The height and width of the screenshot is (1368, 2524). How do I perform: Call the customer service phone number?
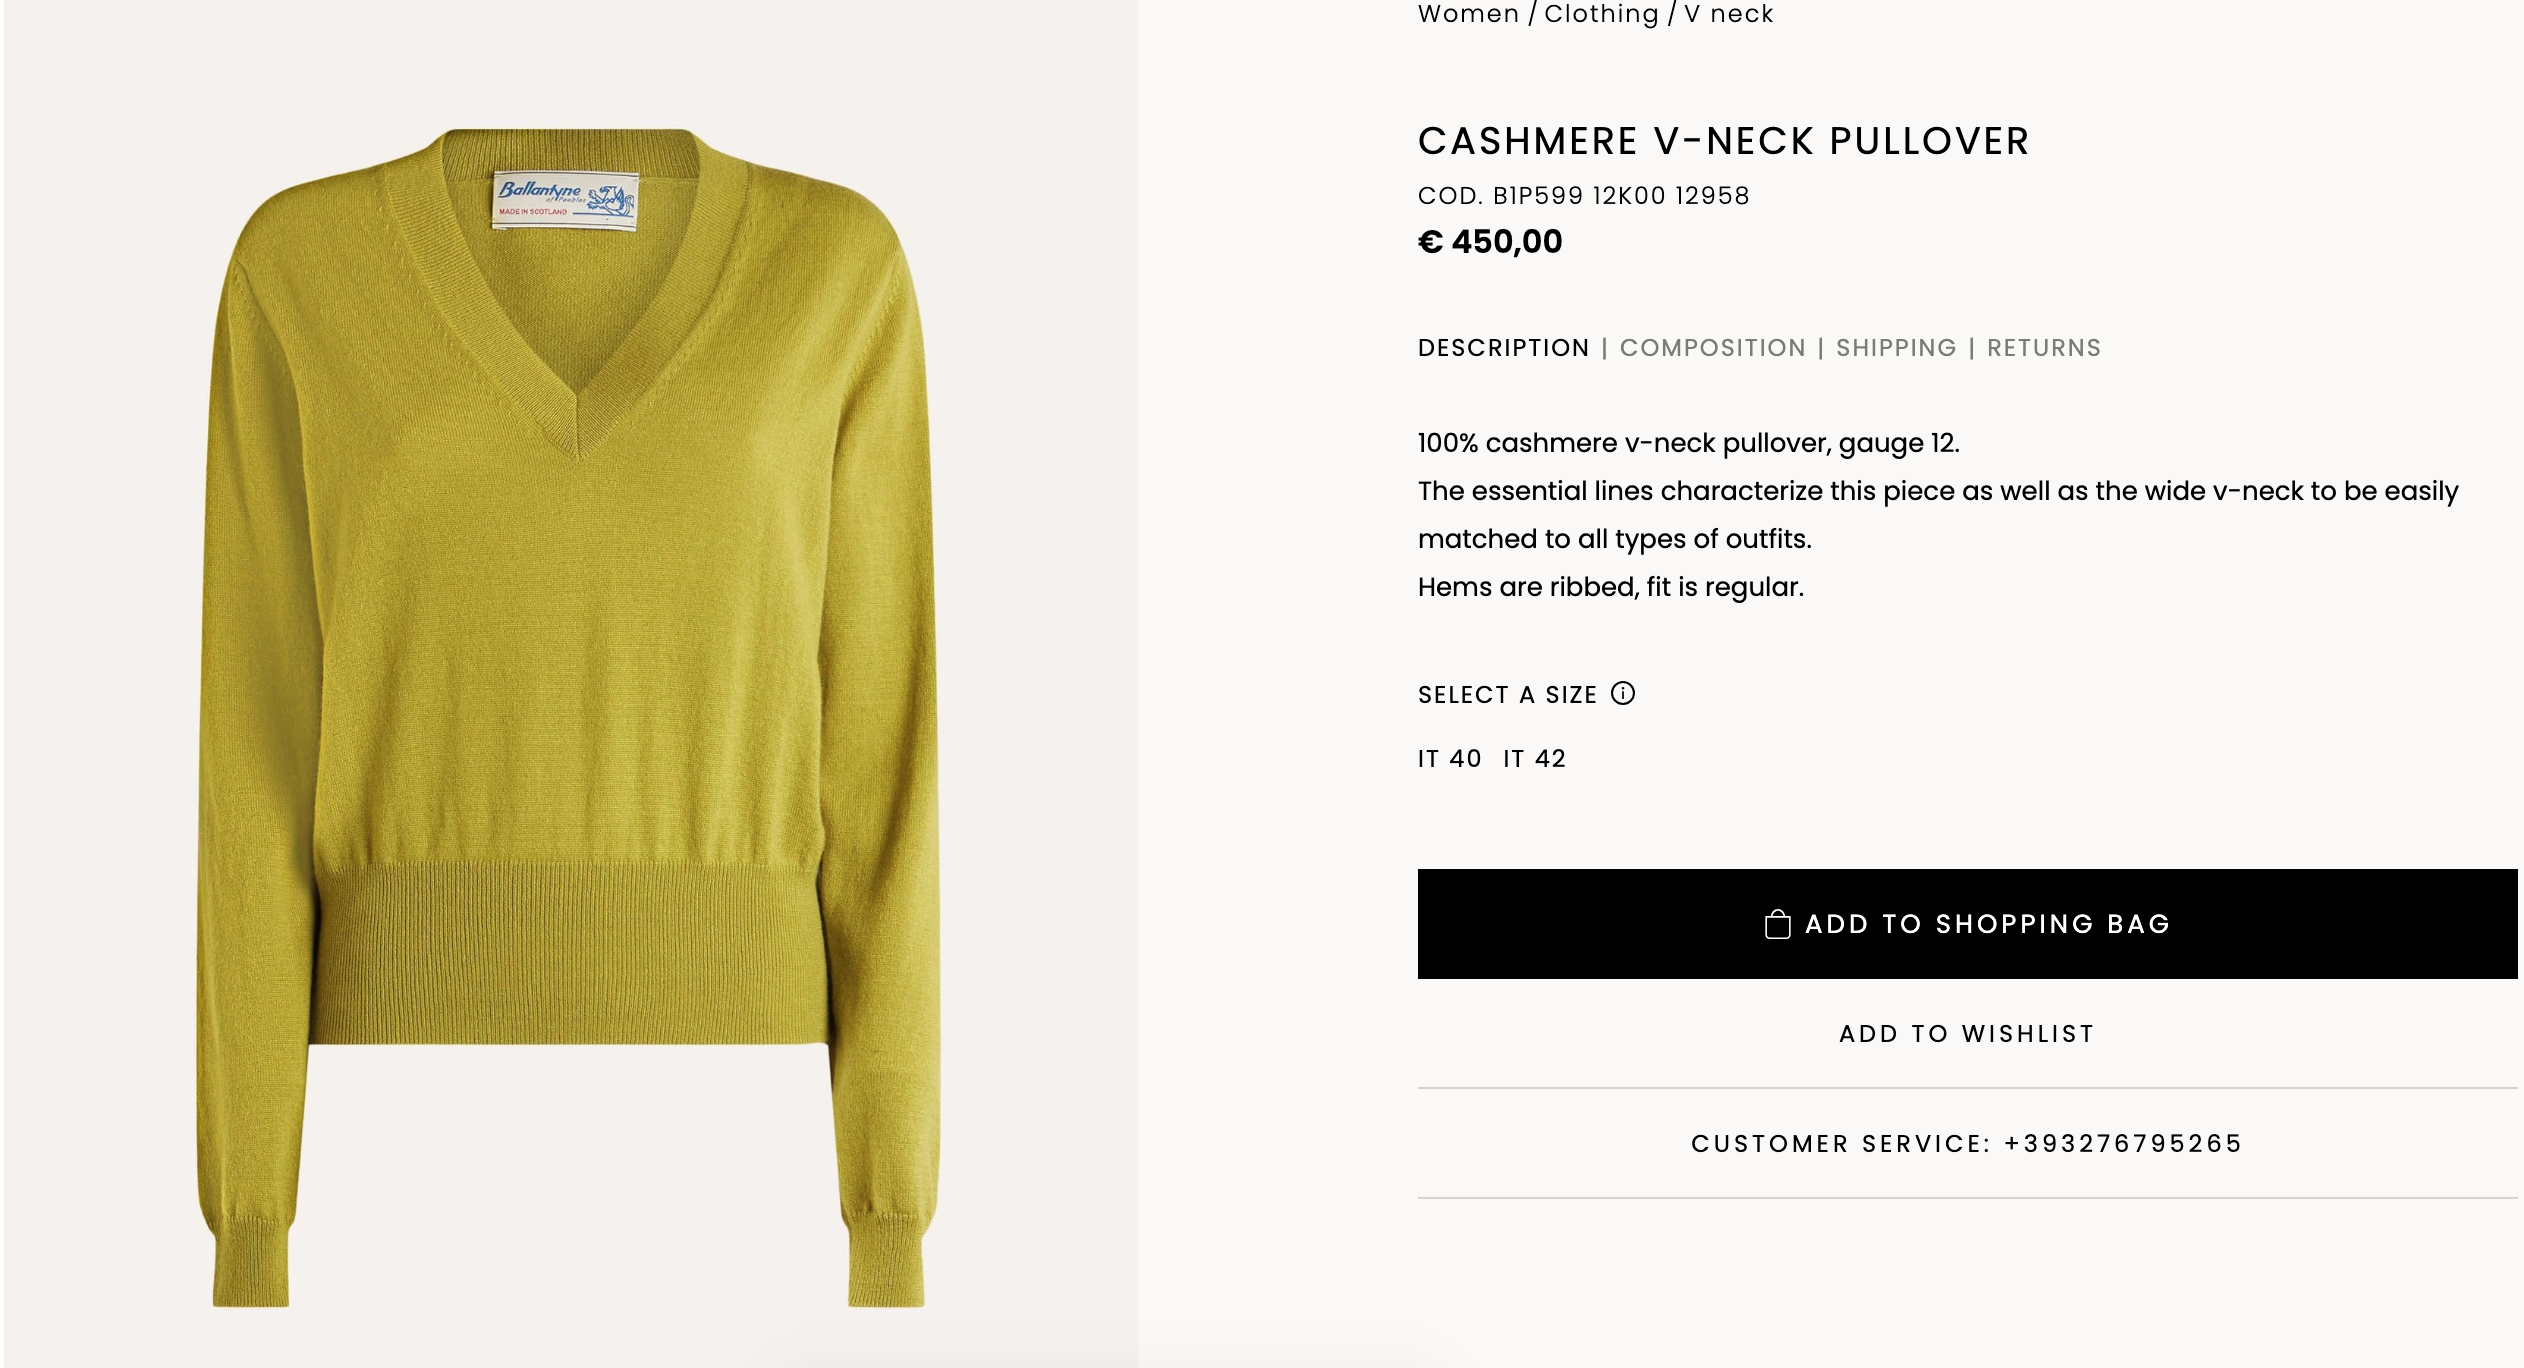point(2123,1144)
